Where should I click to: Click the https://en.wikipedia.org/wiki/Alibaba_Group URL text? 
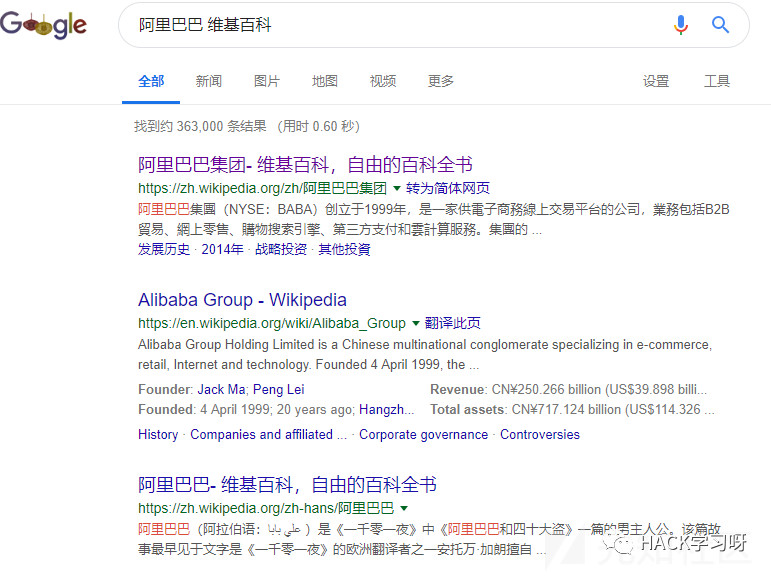coord(272,324)
